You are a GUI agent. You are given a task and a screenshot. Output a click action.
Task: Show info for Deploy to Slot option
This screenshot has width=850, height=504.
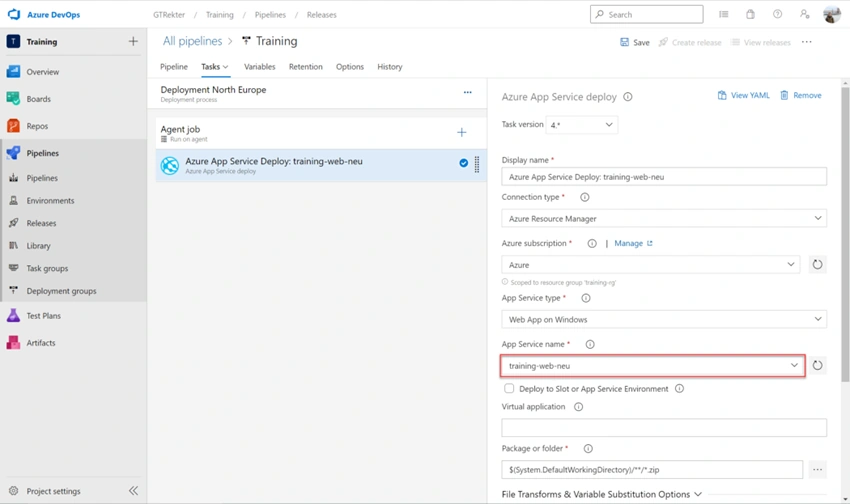point(679,389)
